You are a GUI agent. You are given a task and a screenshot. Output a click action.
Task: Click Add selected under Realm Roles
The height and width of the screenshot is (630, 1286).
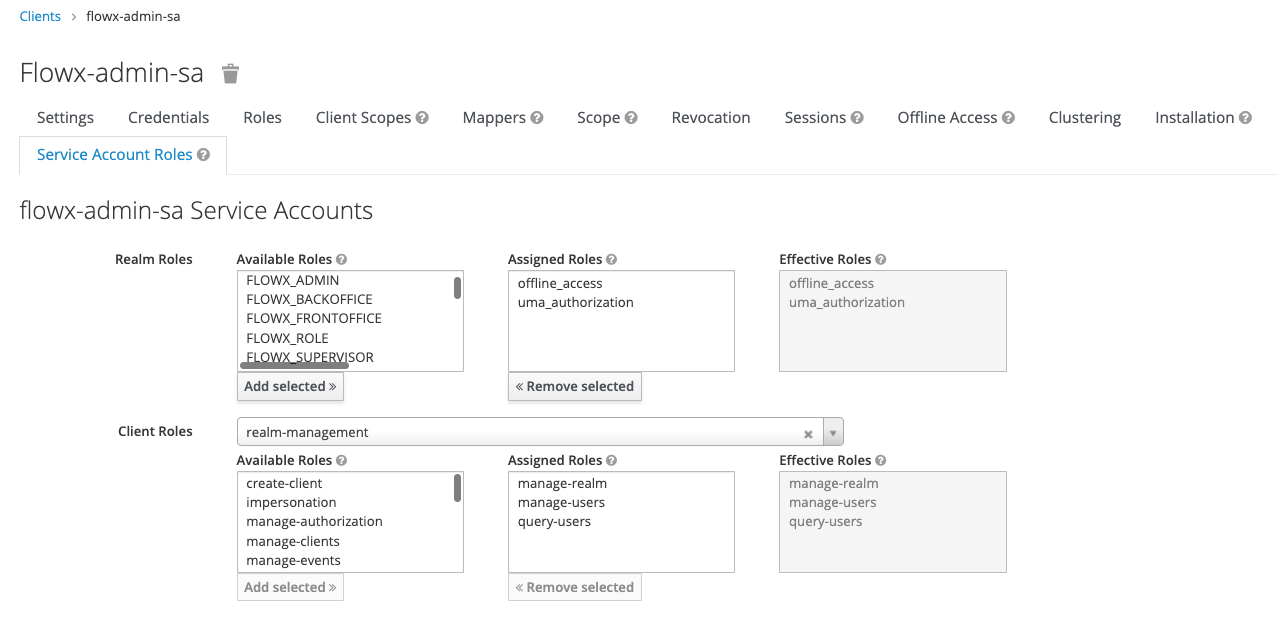(x=290, y=386)
